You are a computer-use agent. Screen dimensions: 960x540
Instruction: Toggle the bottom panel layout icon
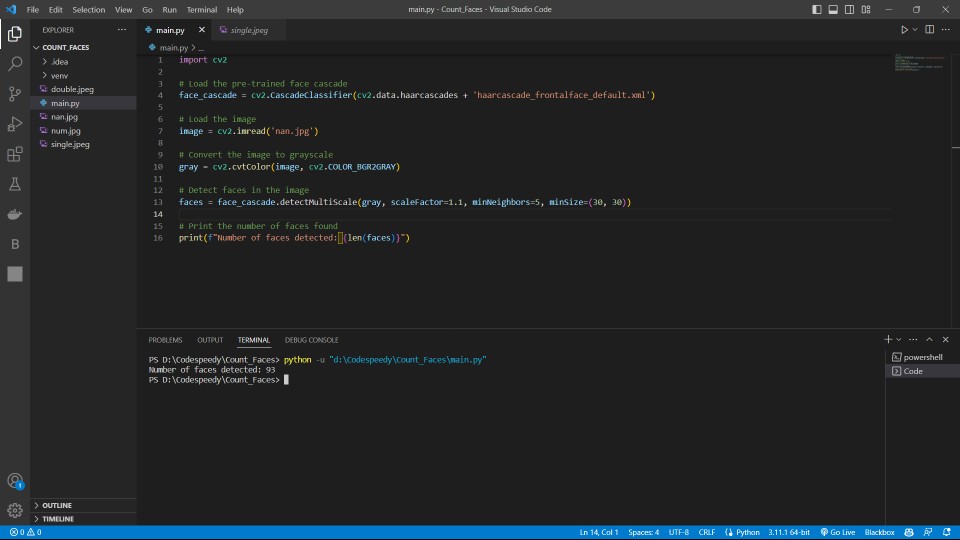(x=833, y=9)
